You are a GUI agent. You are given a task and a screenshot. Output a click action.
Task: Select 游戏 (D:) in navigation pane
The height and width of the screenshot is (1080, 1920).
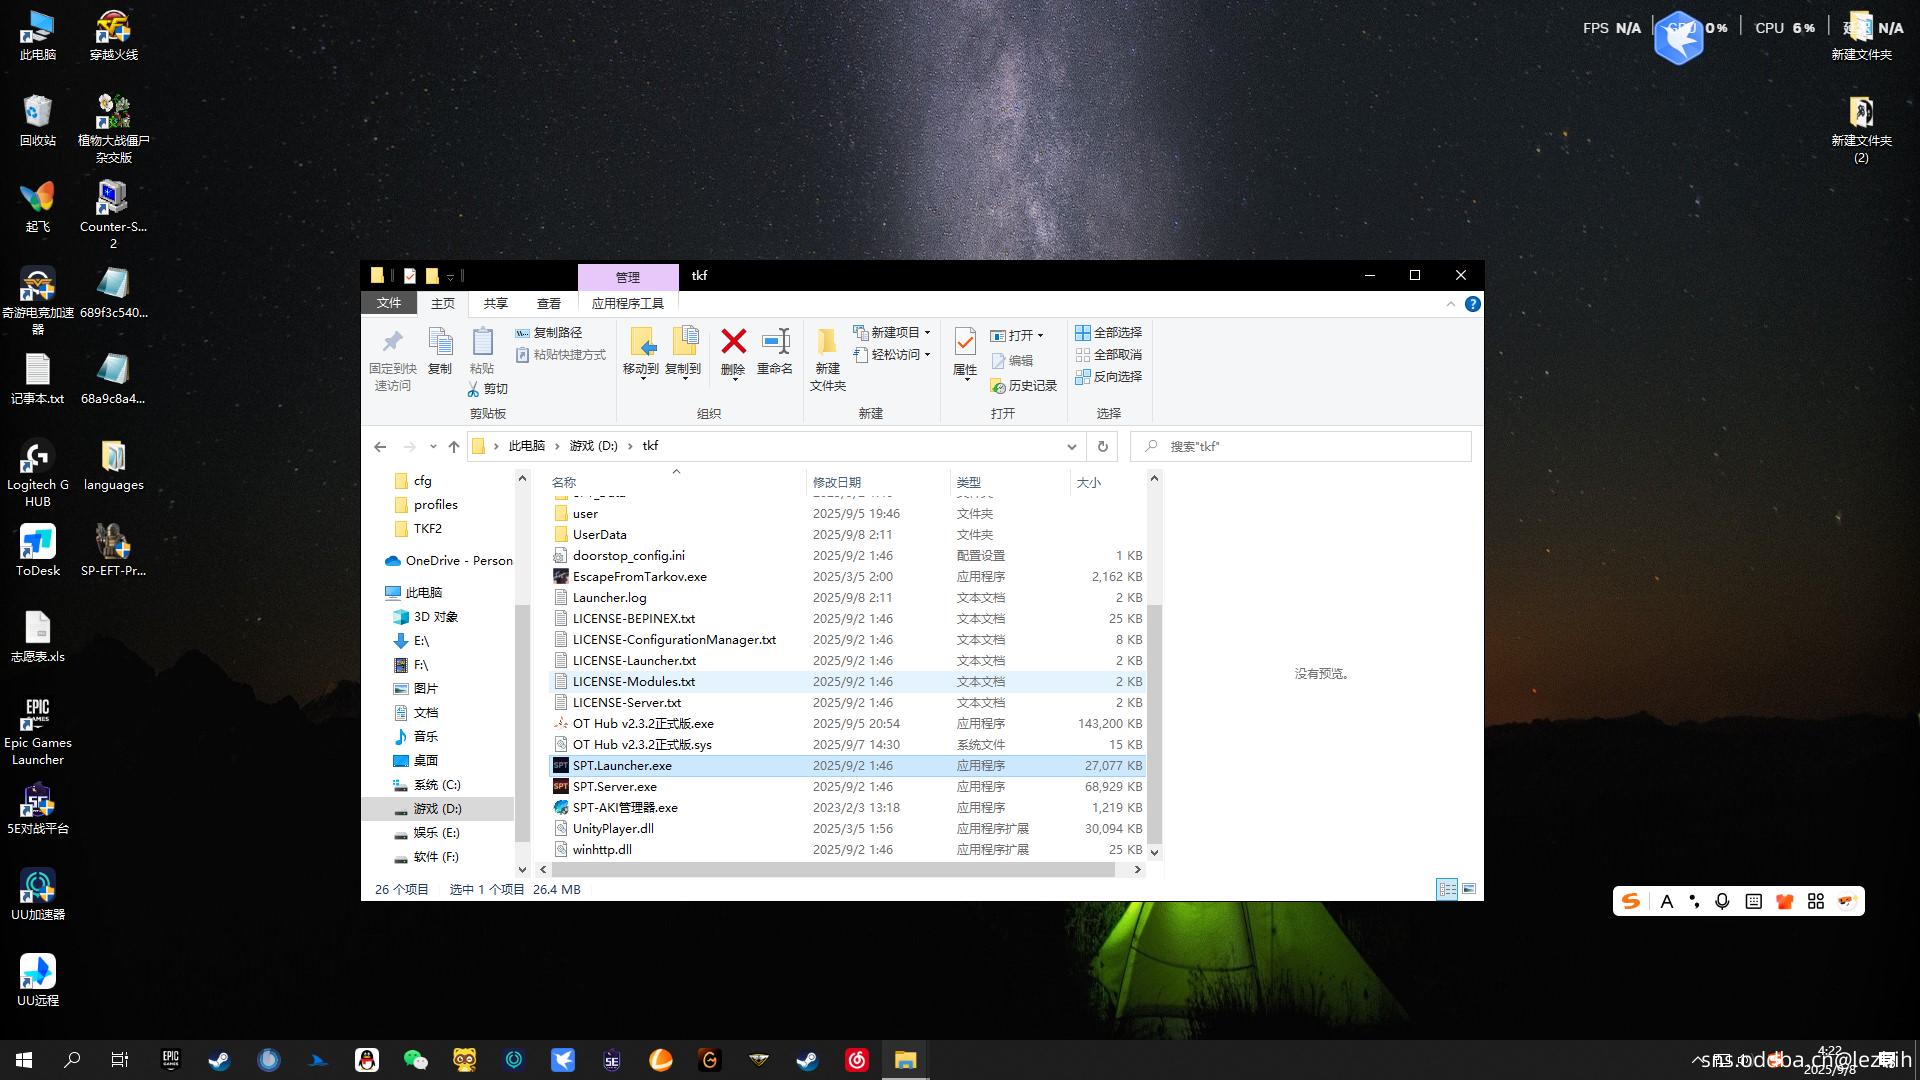(x=438, y=809)
